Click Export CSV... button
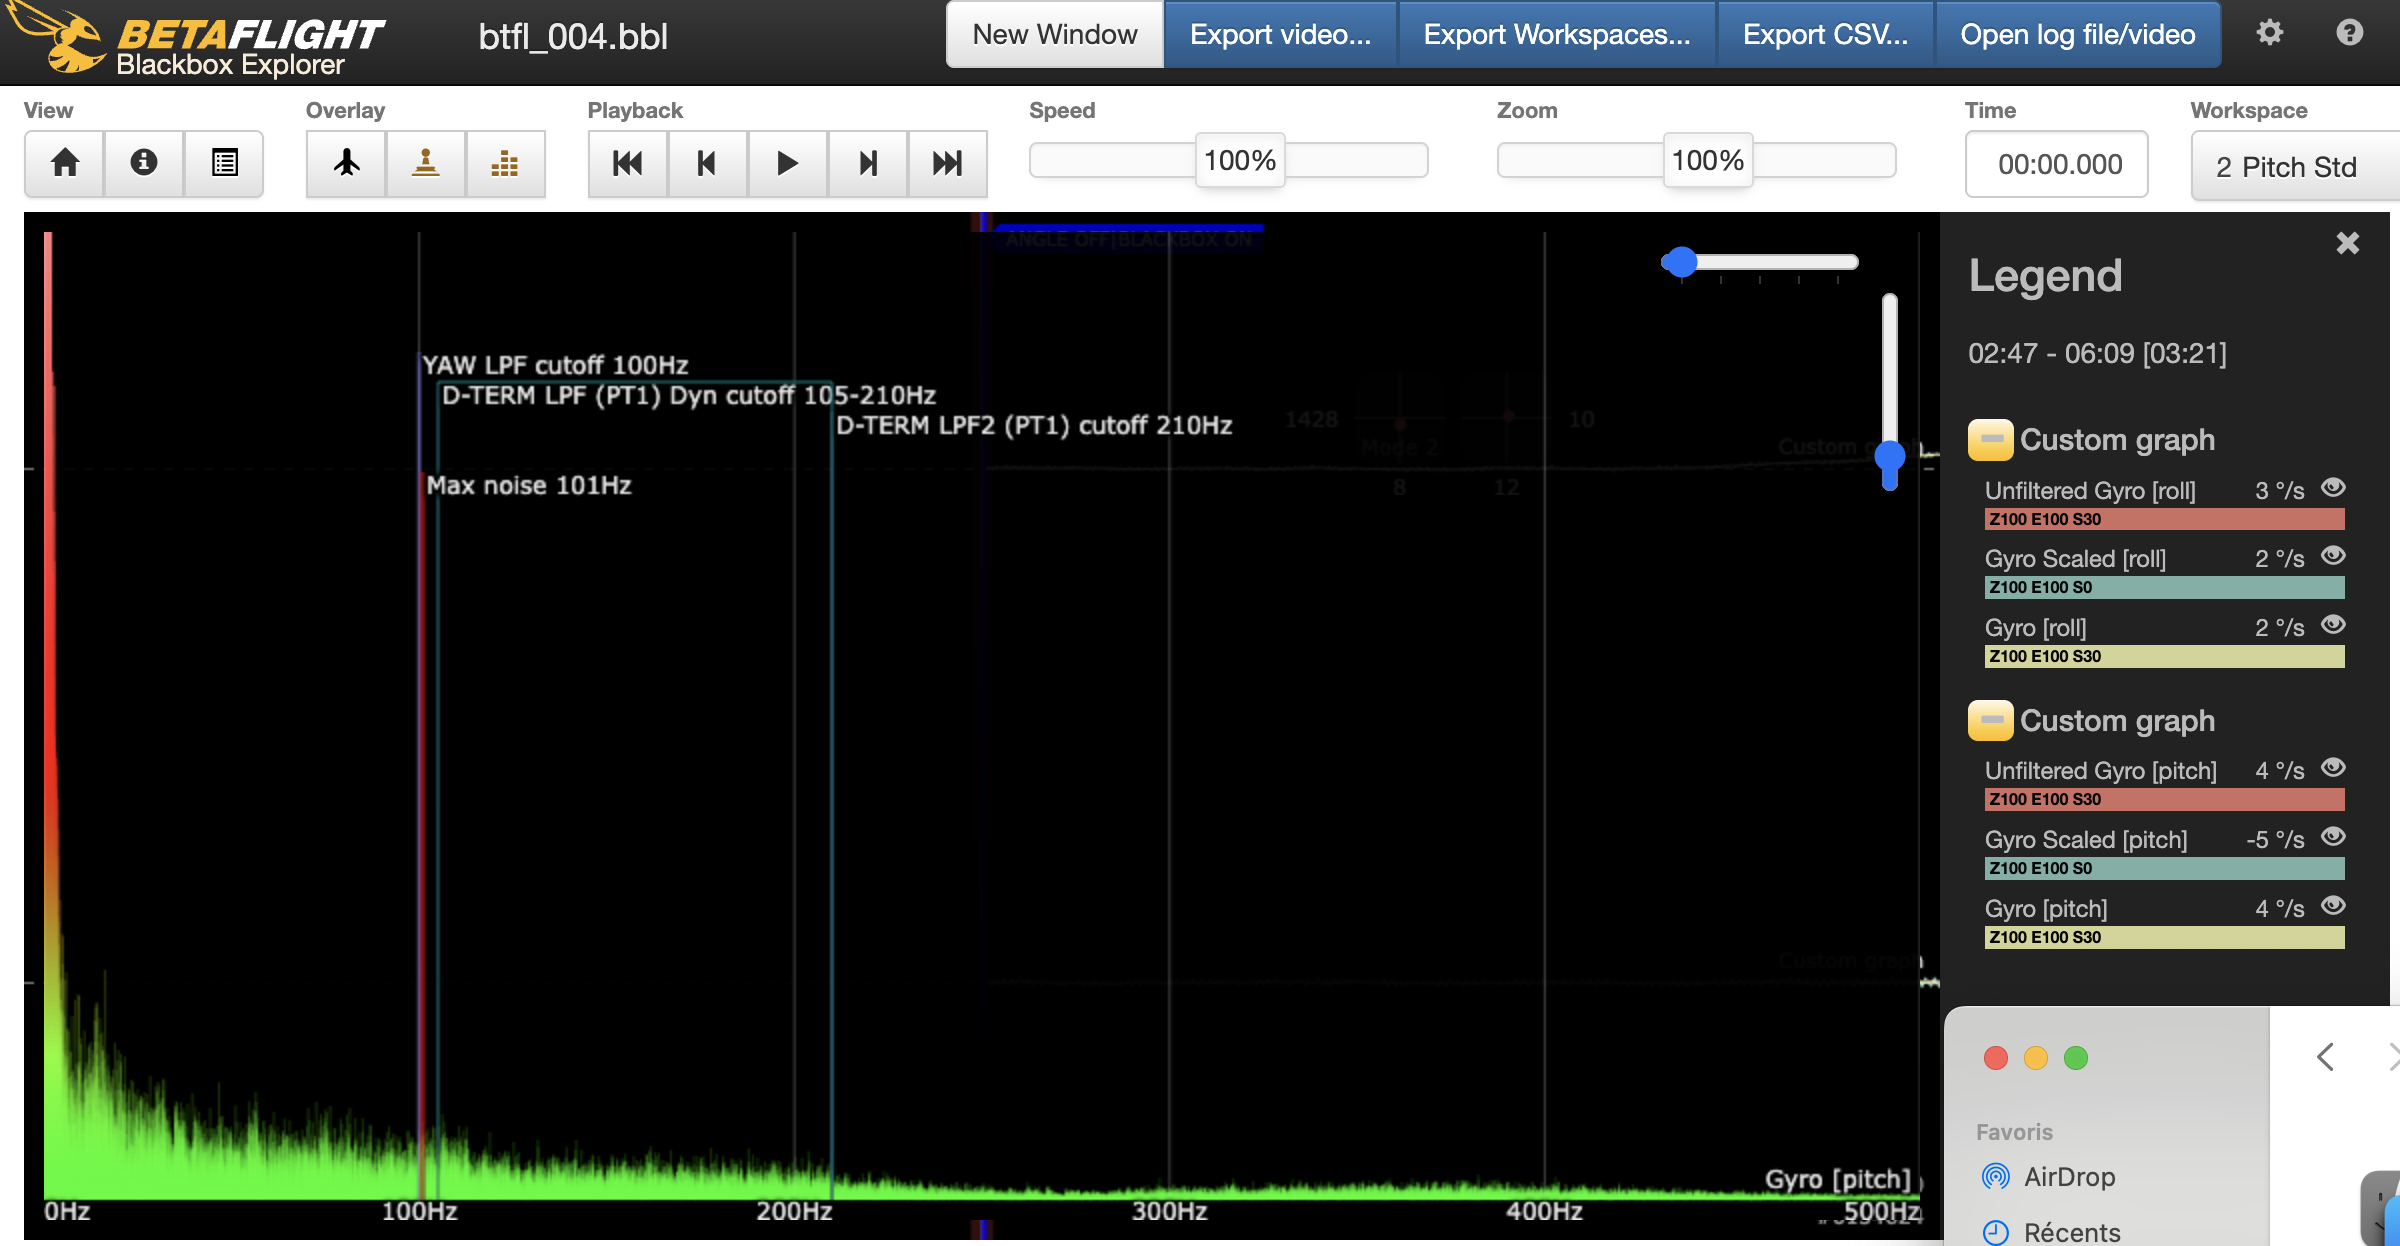The width and height of the screenshot is (2400, 1246). [1825, 35]
